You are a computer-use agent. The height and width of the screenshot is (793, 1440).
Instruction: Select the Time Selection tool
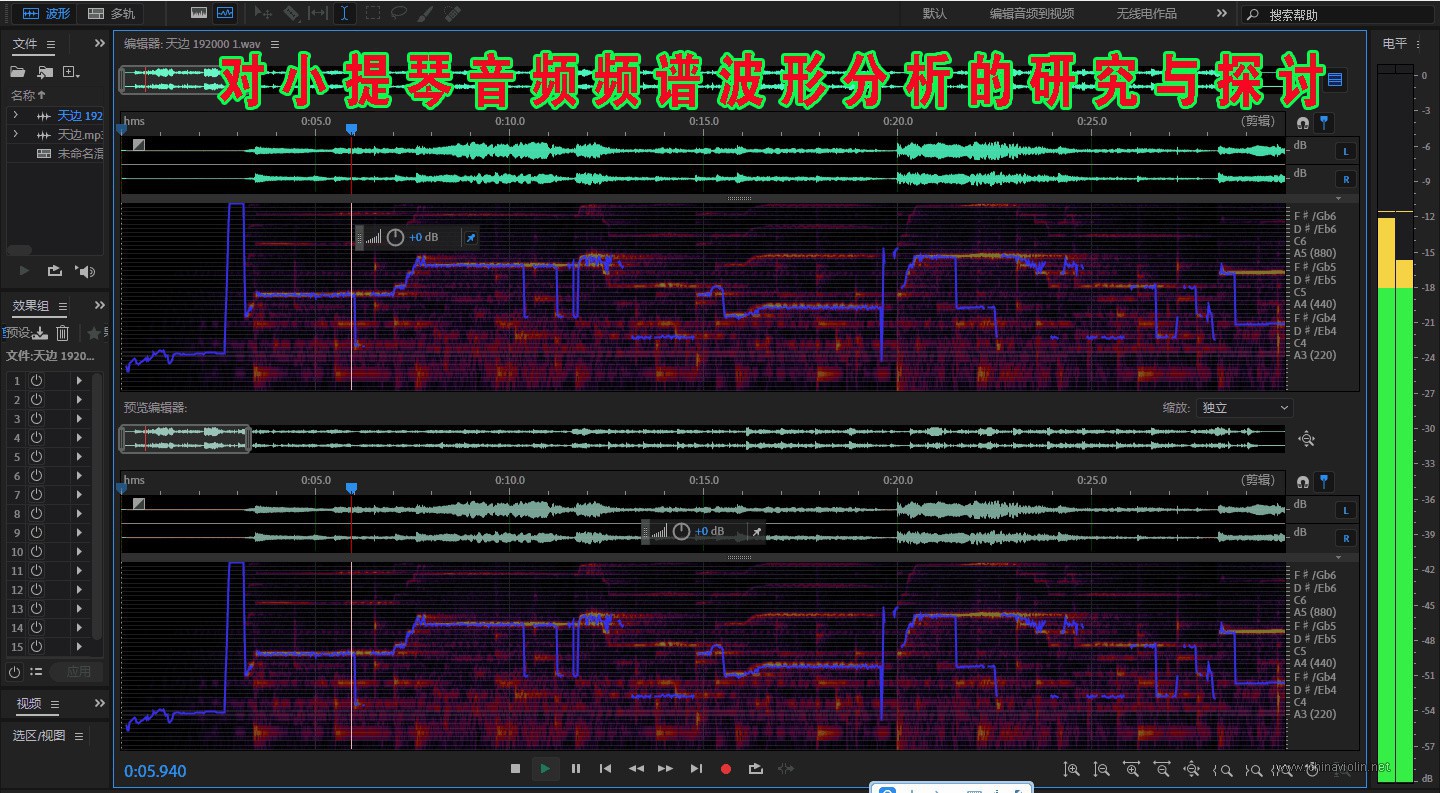pyautogui.click(x=344, y=14)
